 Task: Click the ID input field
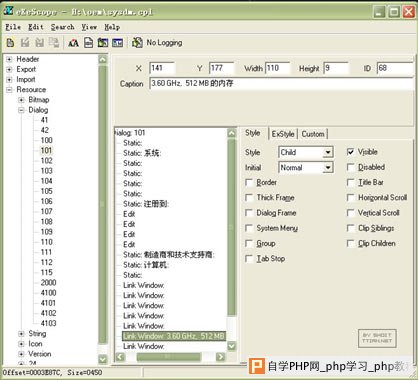coord(395,68)
